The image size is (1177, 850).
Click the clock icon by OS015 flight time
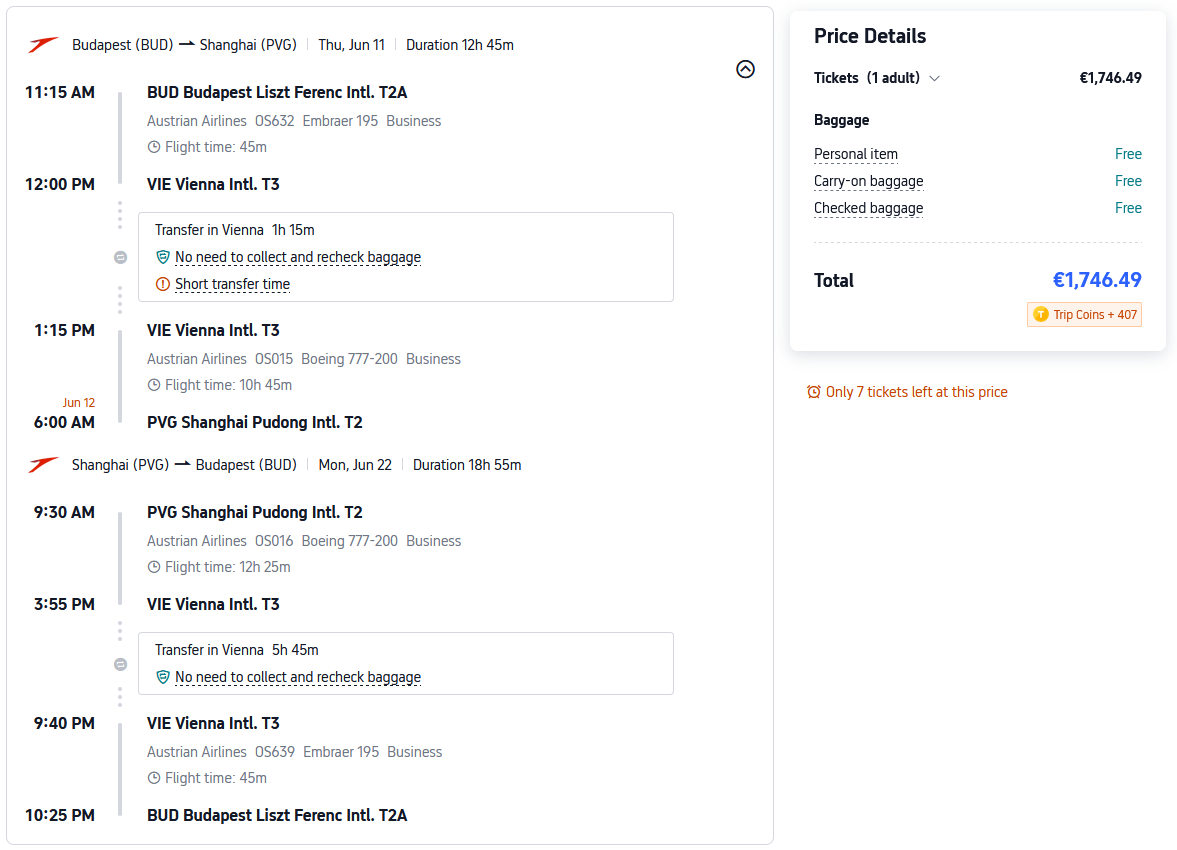(154, 385)
